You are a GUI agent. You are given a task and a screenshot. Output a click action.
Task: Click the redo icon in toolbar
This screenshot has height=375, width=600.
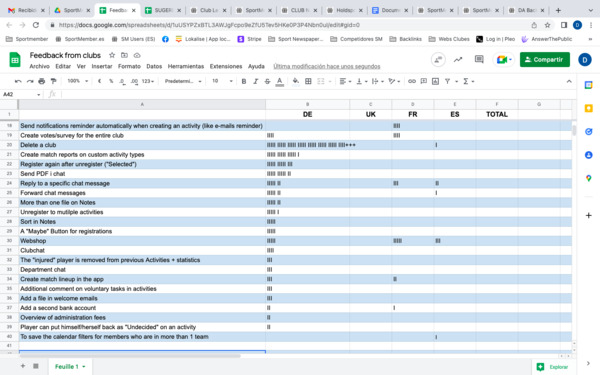click(x=30, y=81)
